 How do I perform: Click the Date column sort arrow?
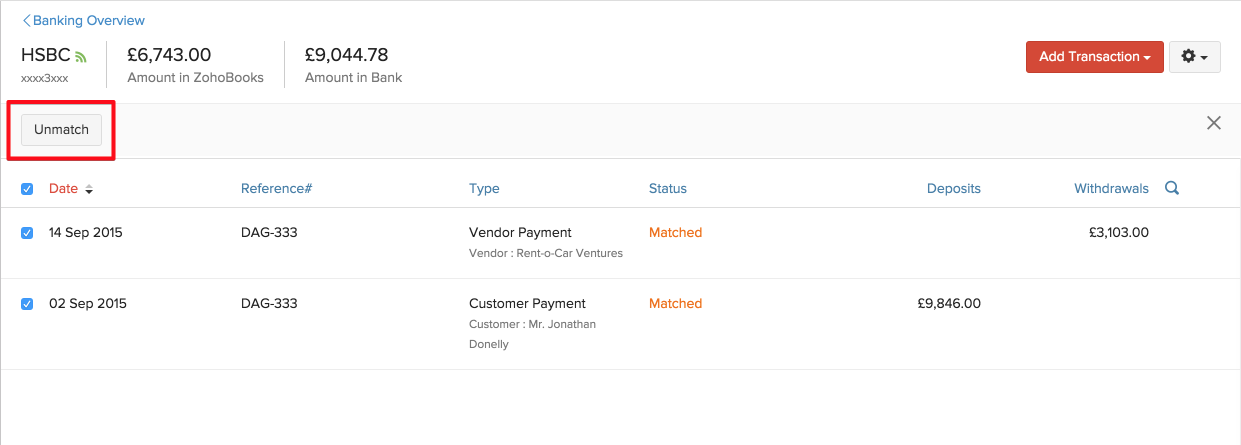coord(89,189)
